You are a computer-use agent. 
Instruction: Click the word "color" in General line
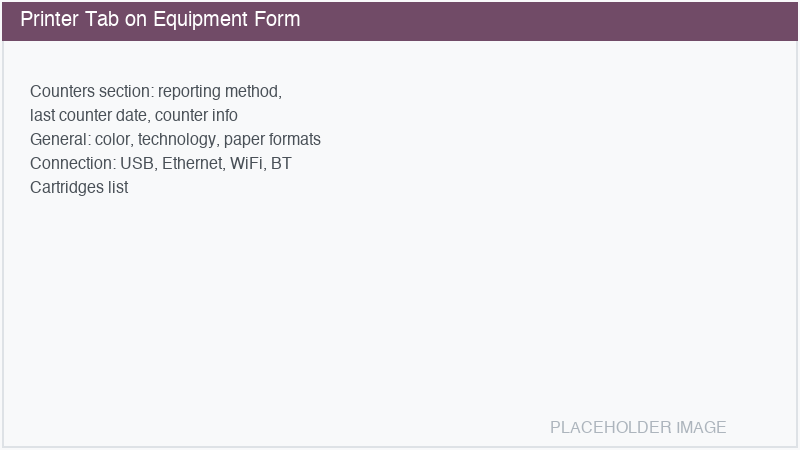point(114,139)
